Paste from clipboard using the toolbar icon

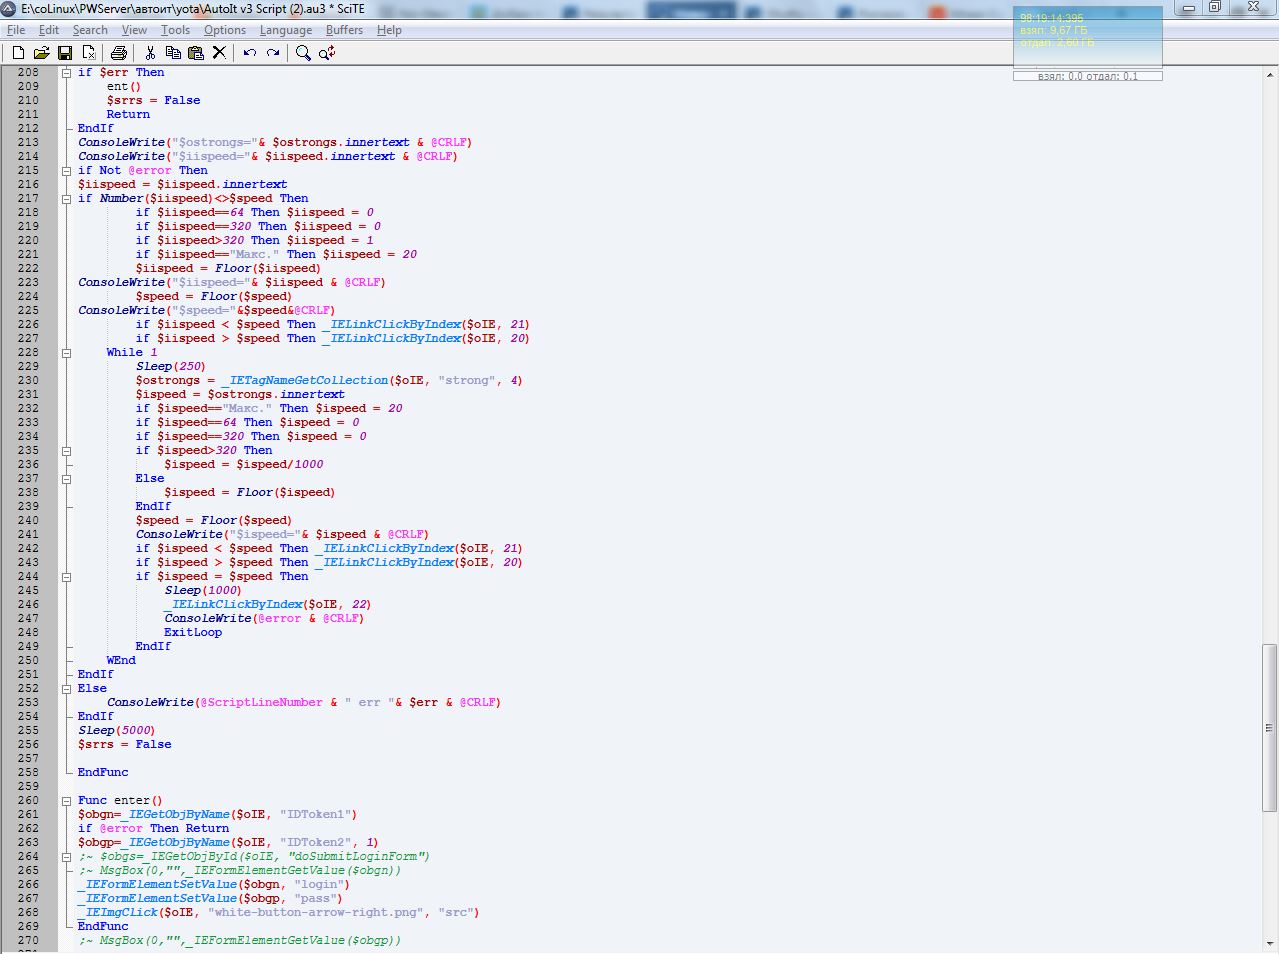click(x=196, y=53)
